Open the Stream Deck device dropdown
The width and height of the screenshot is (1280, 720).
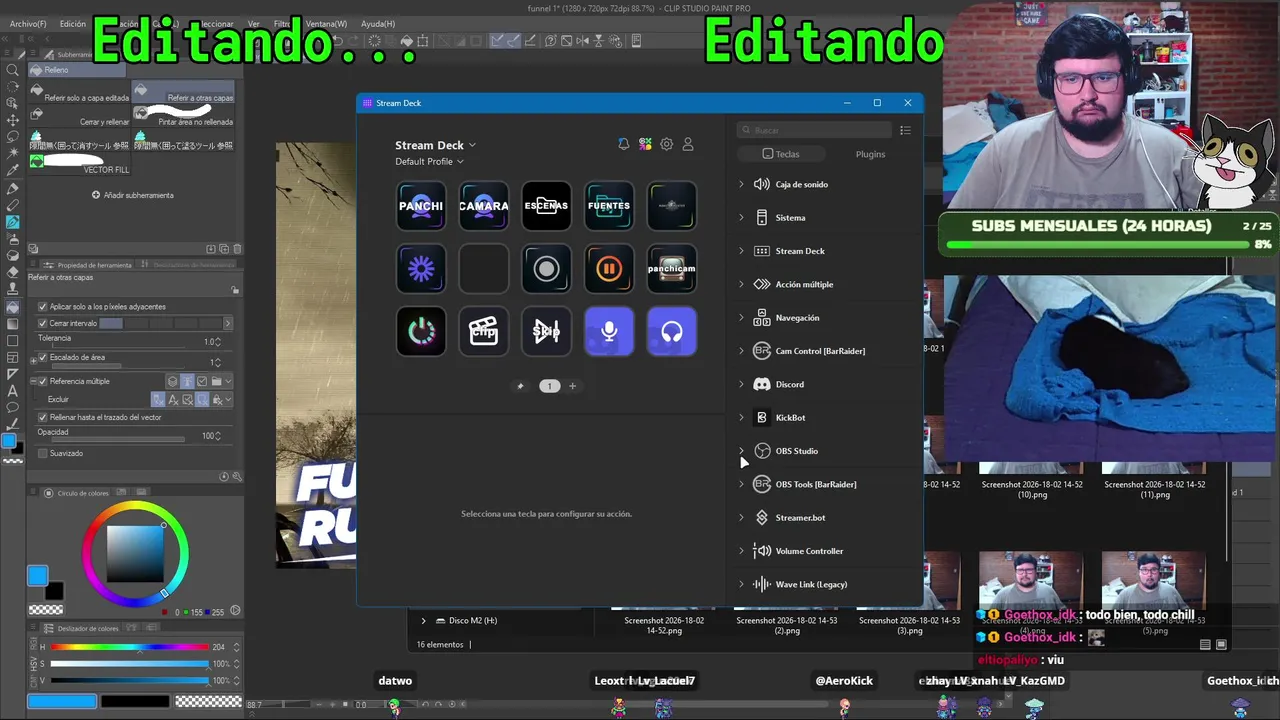click(x=436, y=145)
